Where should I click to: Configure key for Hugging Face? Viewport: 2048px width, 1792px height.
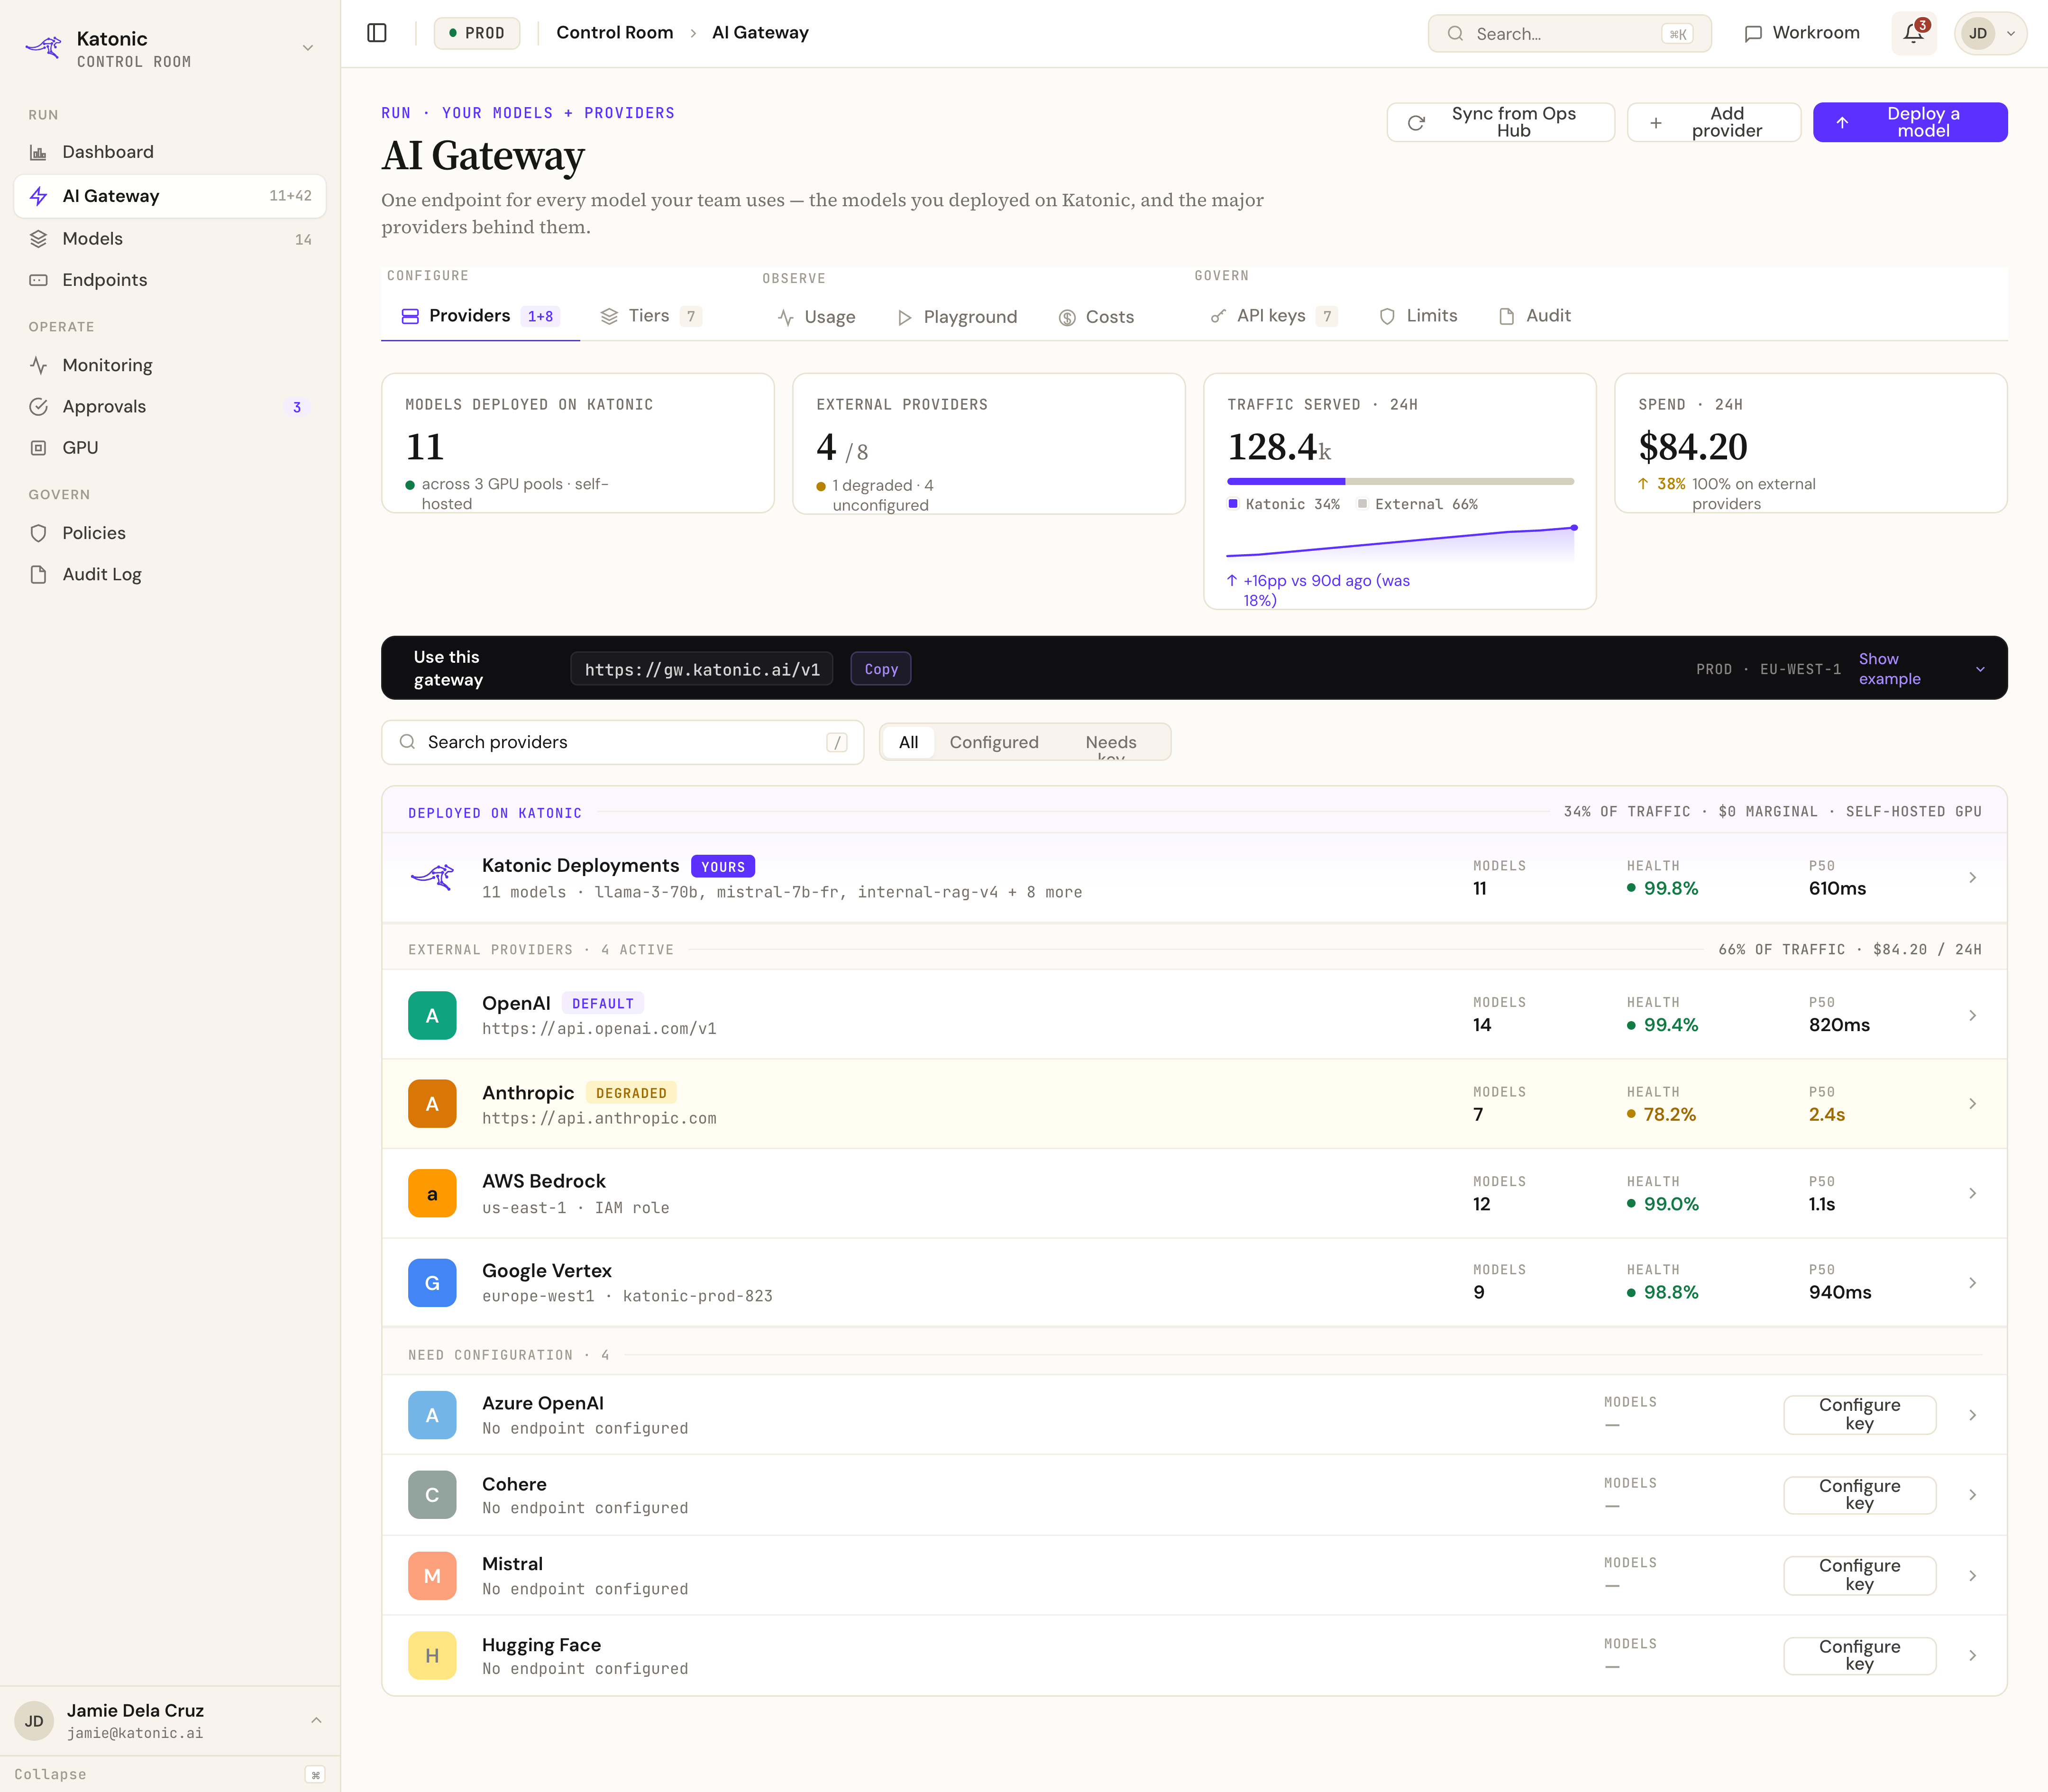[x=1859, y=1656]
